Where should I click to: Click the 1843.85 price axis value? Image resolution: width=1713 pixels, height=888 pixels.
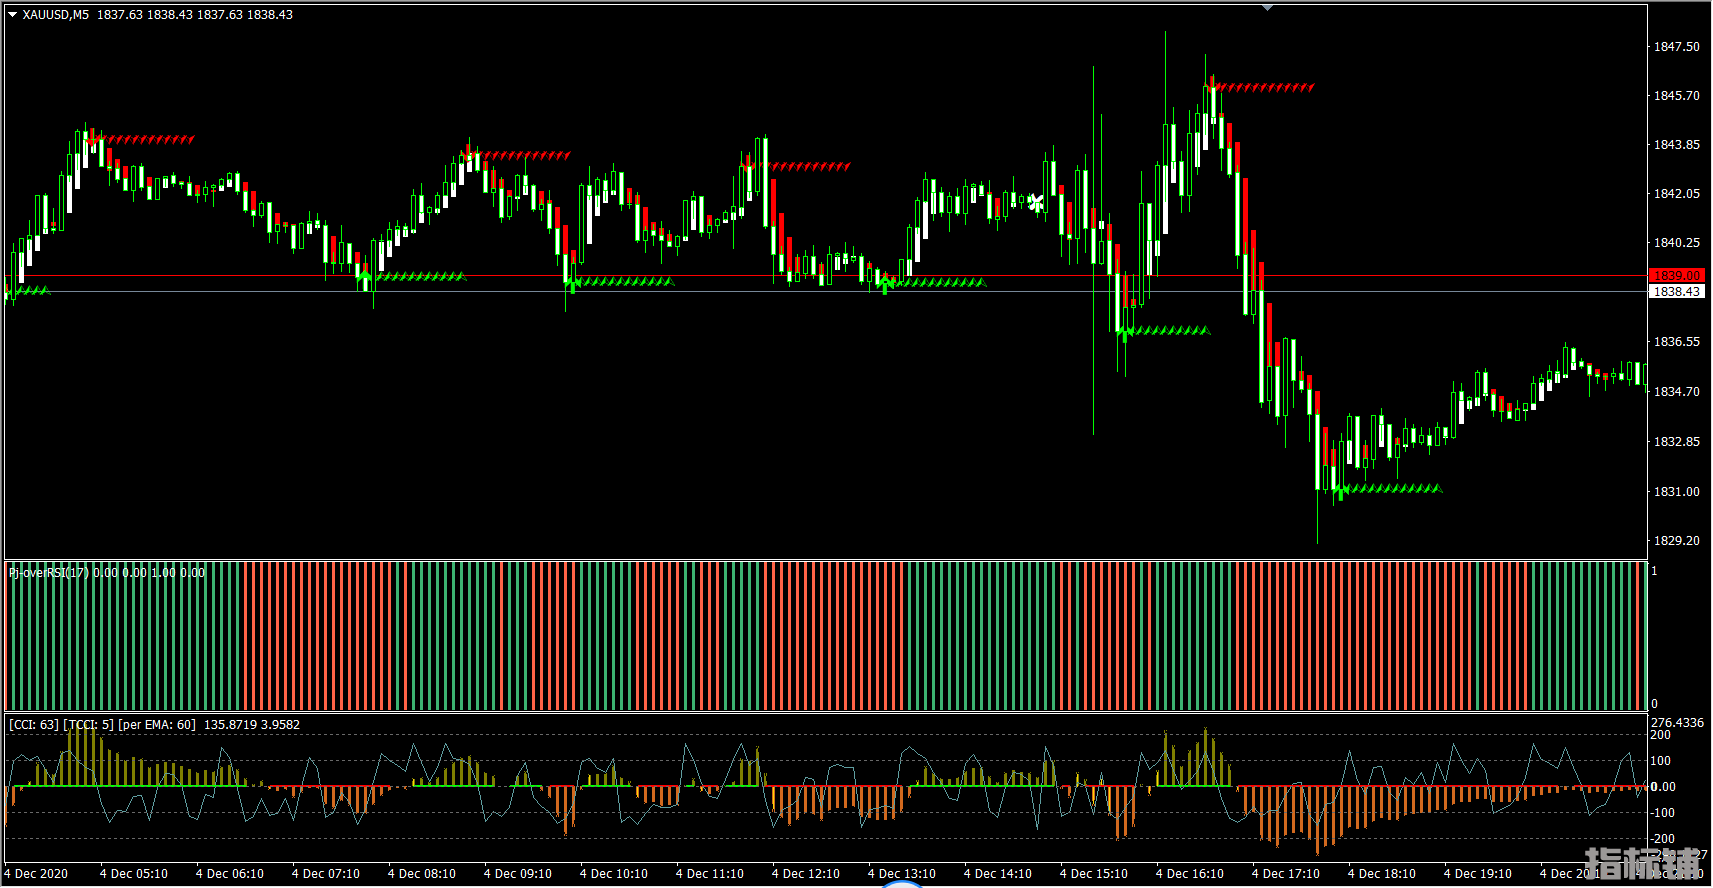click(1676, 145)
